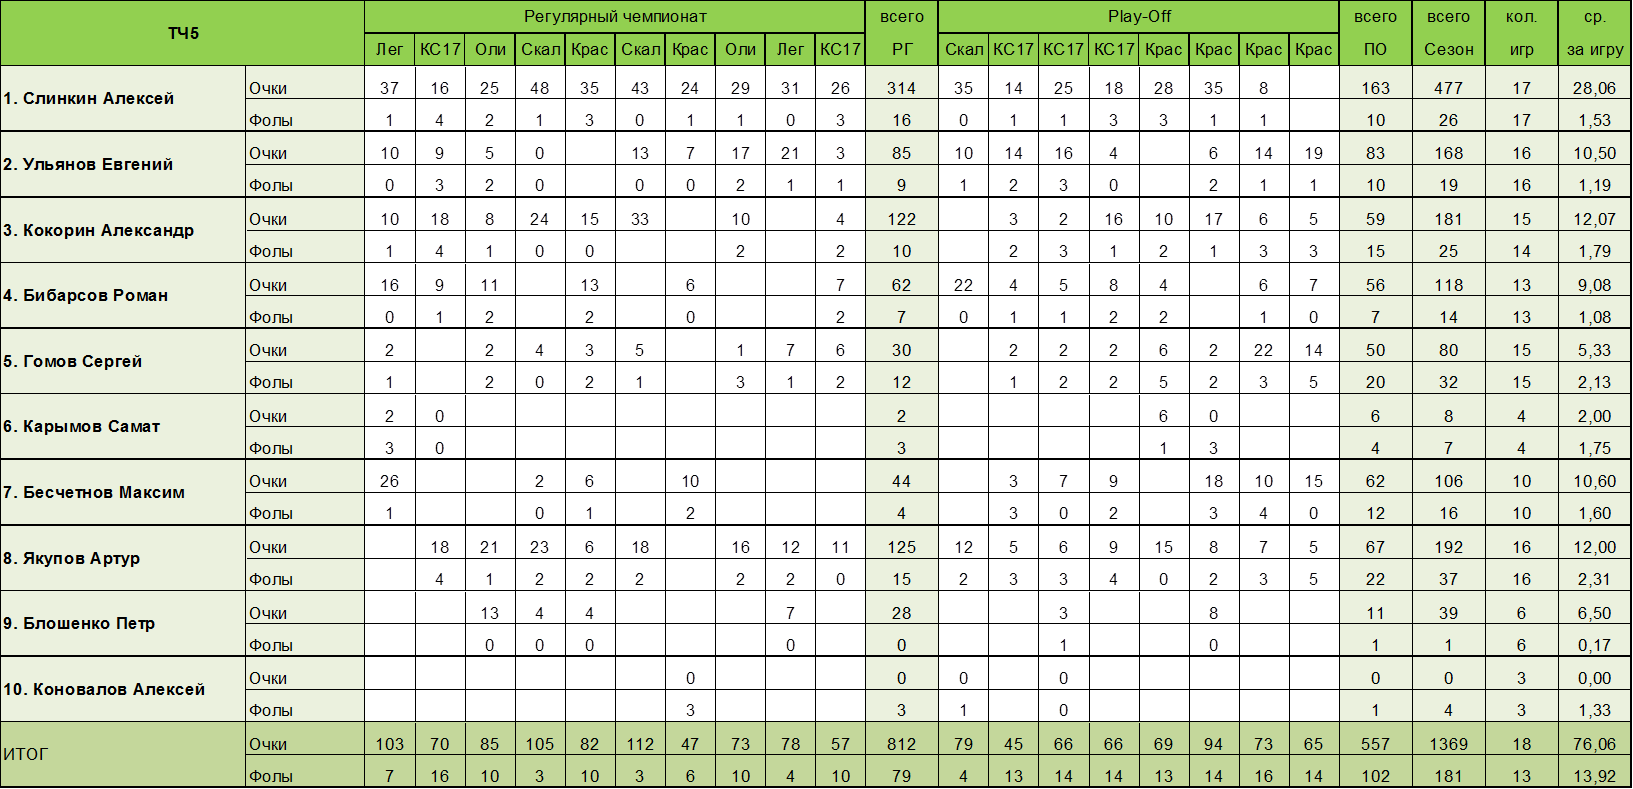Select the кол. игр column header
The image size is (1633, 789).
[1521, 33]
